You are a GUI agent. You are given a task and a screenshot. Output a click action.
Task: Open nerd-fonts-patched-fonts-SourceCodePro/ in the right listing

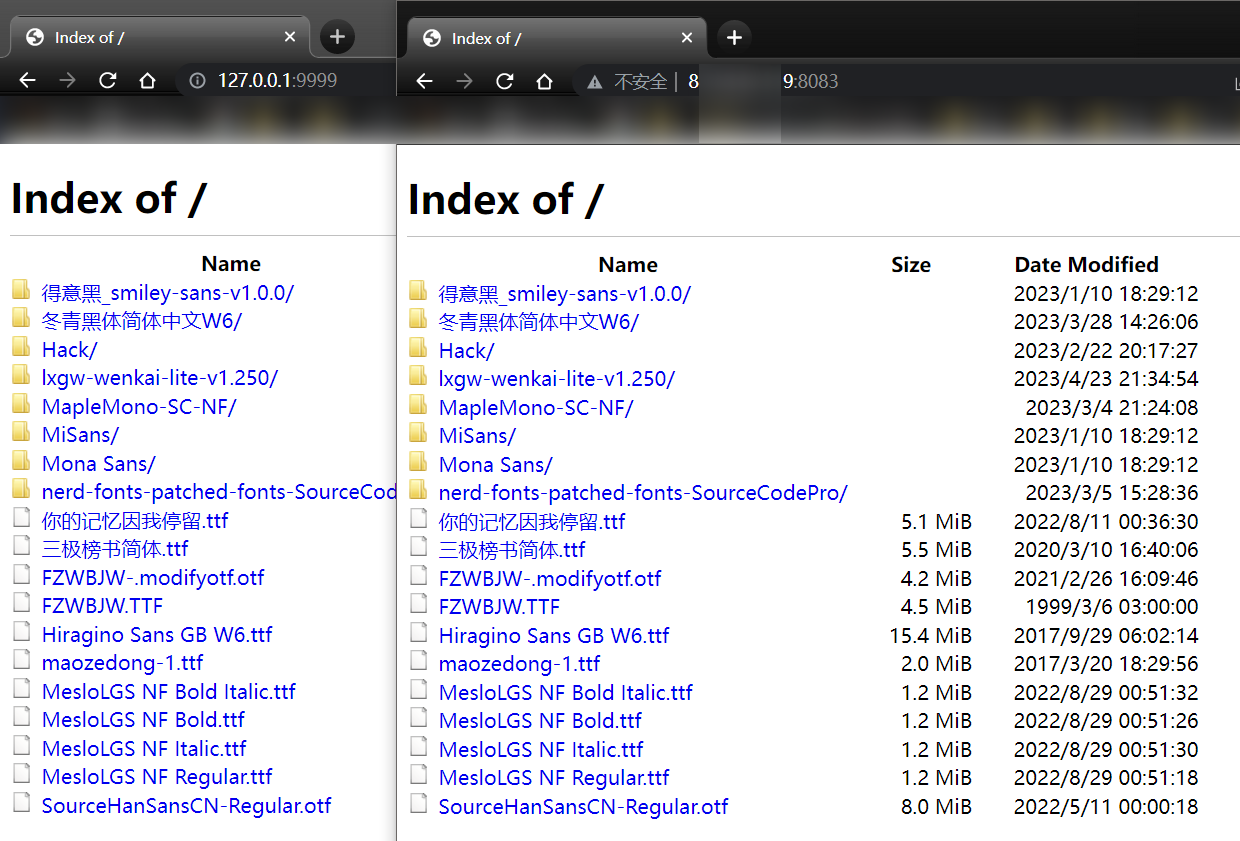pos(642,493)
